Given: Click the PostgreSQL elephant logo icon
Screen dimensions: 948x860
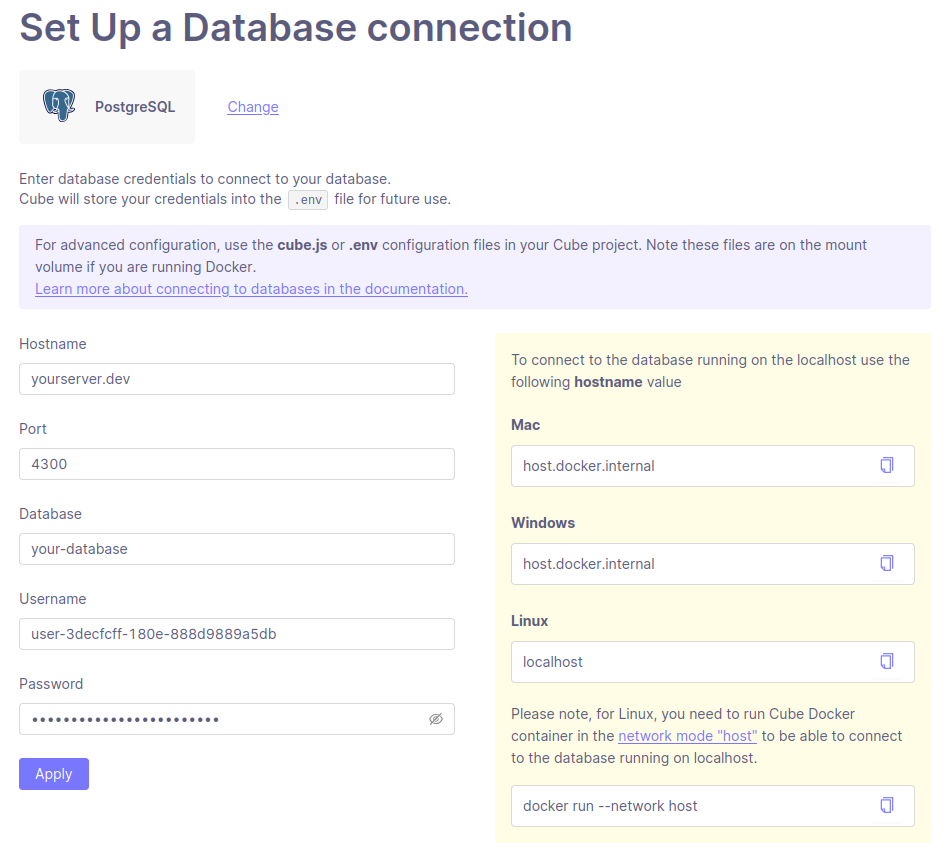Looking at the screenshot, I should point(59,106).
